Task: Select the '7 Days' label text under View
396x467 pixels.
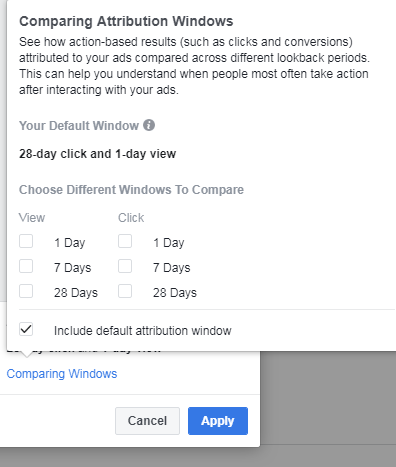Action: click(x=73, y=268)
